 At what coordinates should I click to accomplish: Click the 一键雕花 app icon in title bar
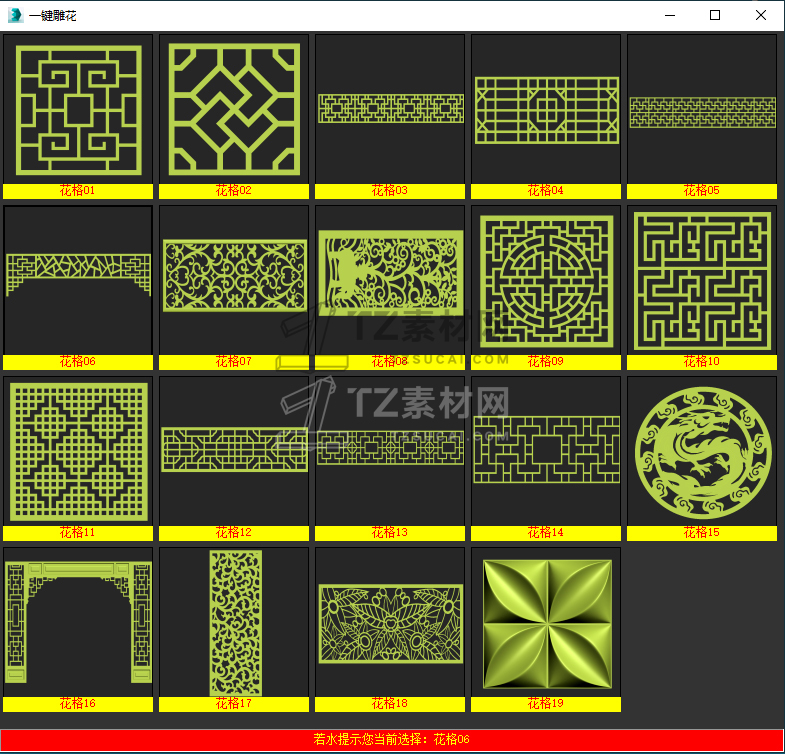(x=16, y=16)
